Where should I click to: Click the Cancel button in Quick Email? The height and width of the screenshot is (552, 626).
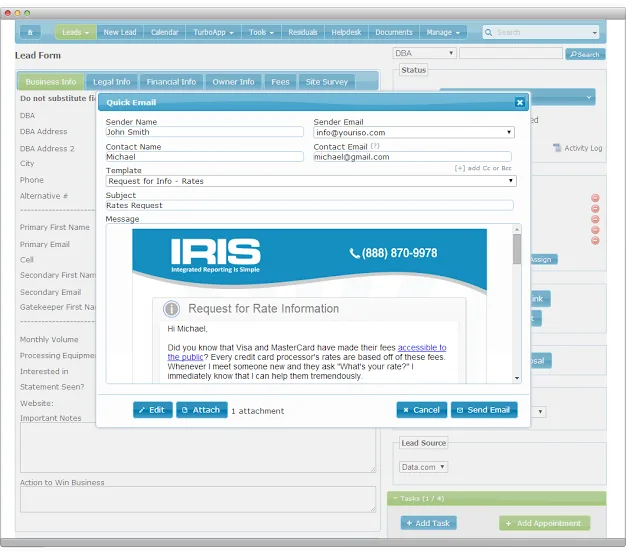tap(422, 410)
